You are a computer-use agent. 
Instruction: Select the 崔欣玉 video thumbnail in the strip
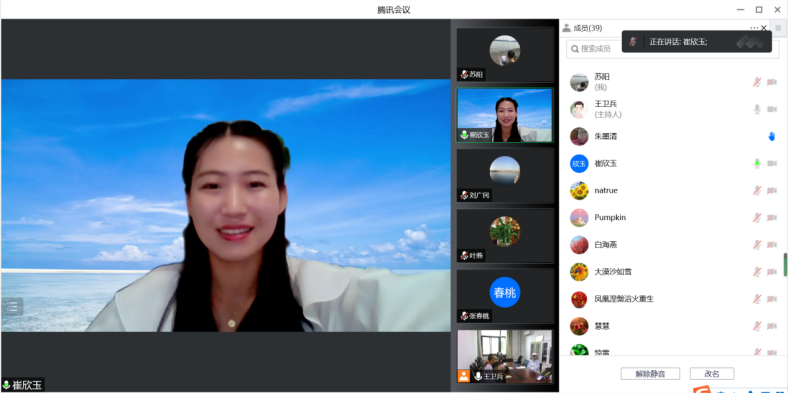[x=505, y=115]
